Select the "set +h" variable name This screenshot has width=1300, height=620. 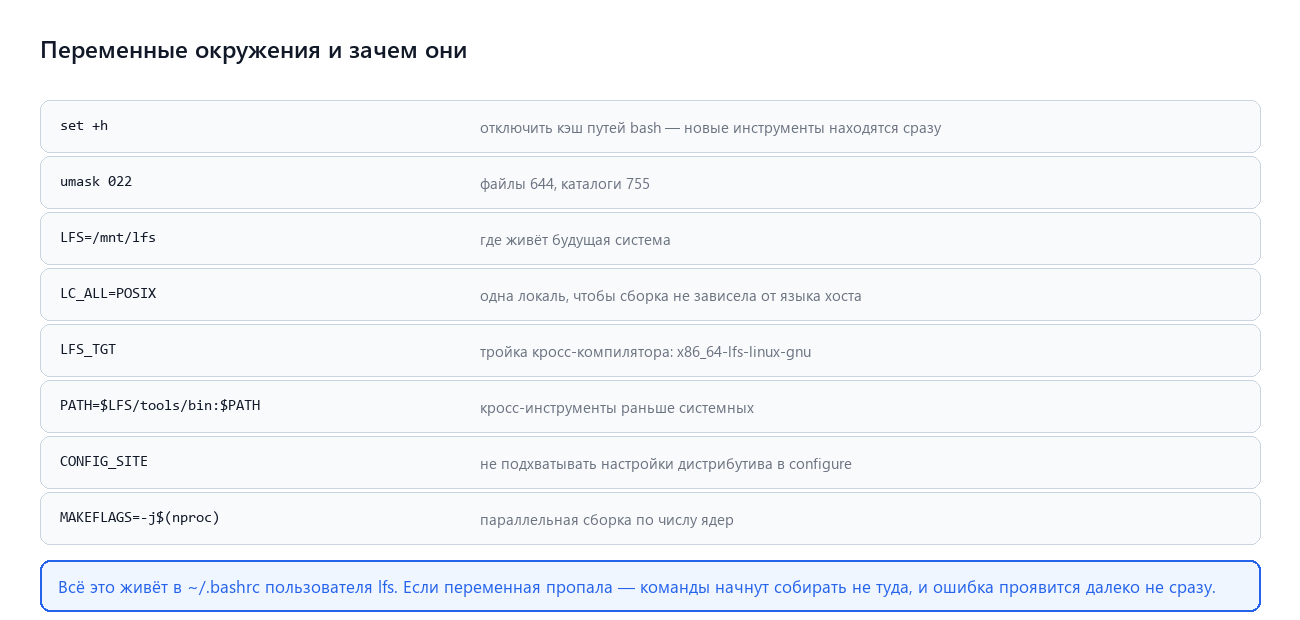coord(84,126)
